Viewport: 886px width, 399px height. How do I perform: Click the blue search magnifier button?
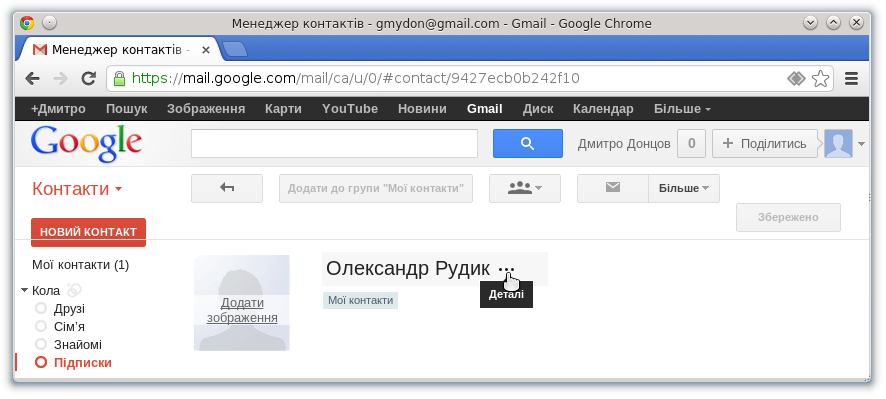click(x=528, y=144)
